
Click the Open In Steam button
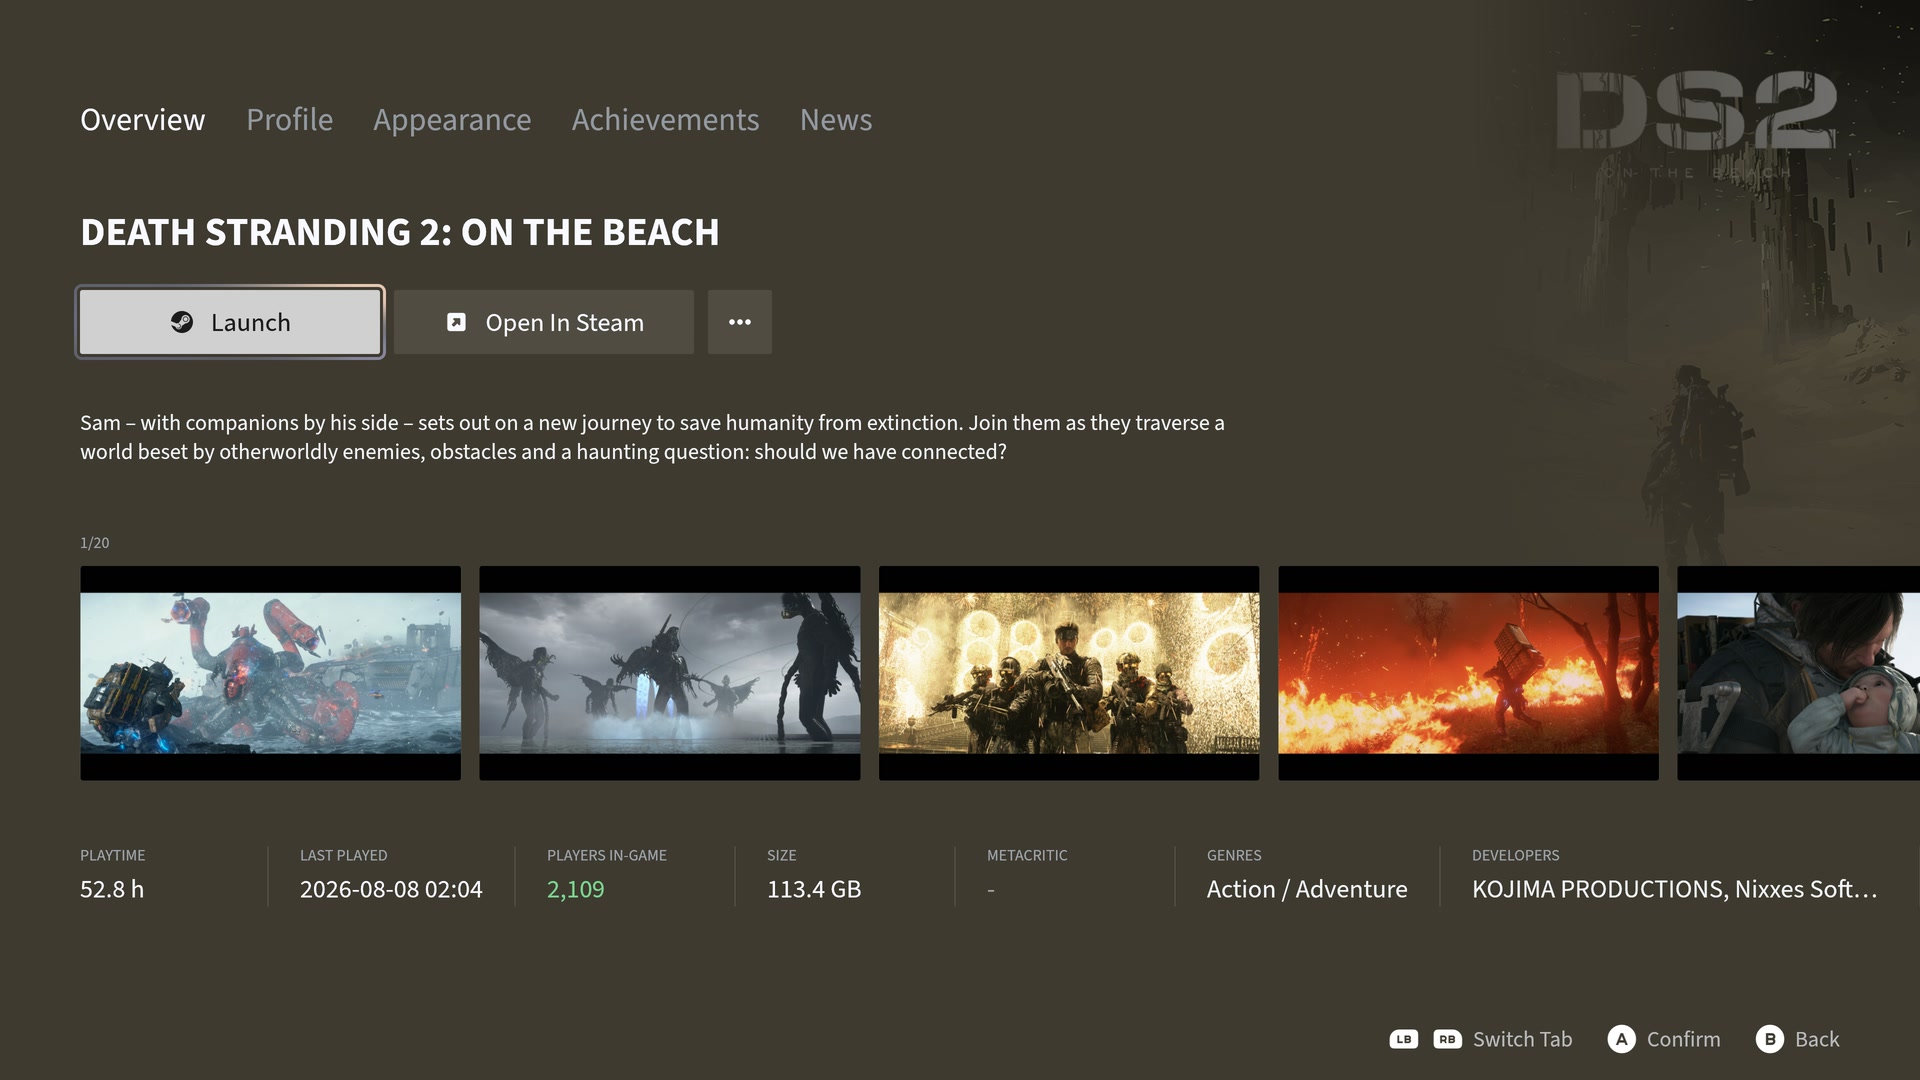click(543, 322)
